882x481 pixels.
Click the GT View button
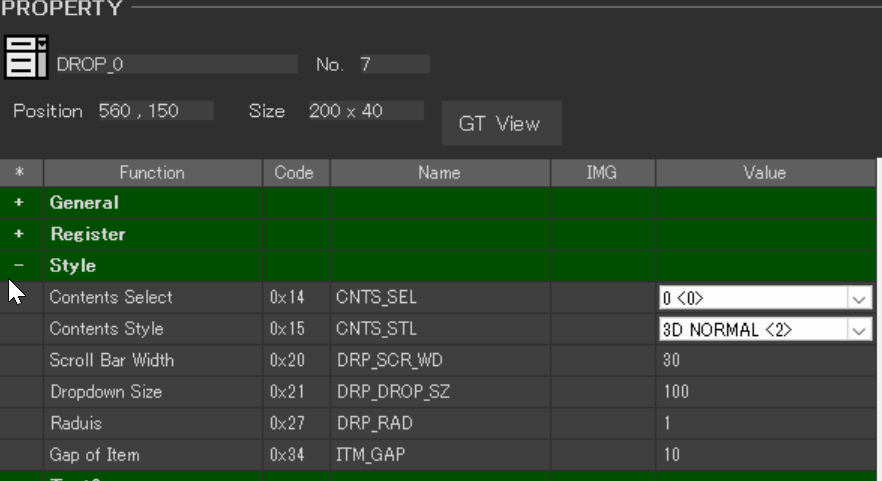(x=500, y=124)
